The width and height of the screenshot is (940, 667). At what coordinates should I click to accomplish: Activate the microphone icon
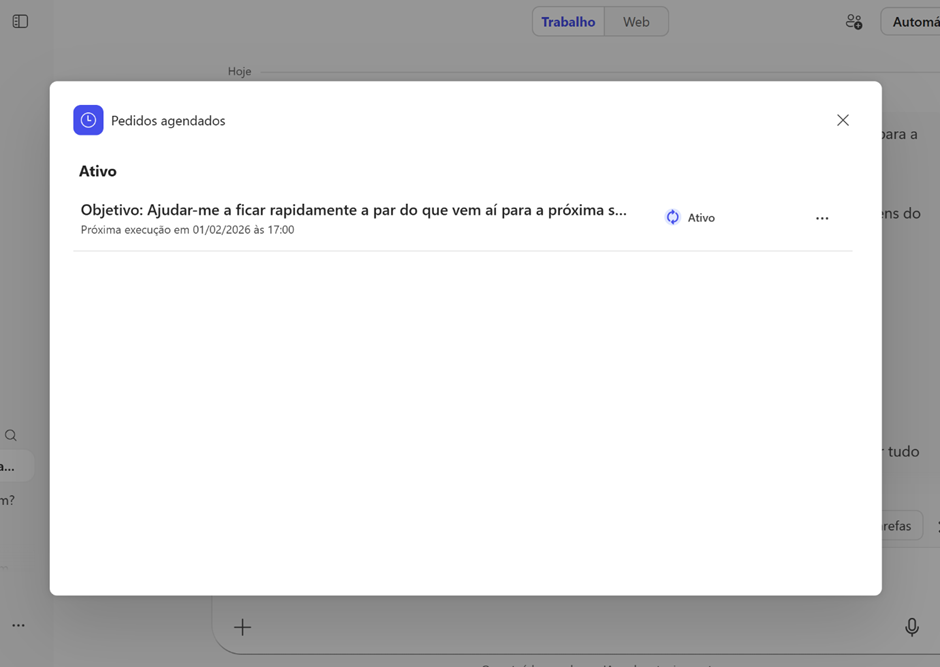[x=912, y=627]
